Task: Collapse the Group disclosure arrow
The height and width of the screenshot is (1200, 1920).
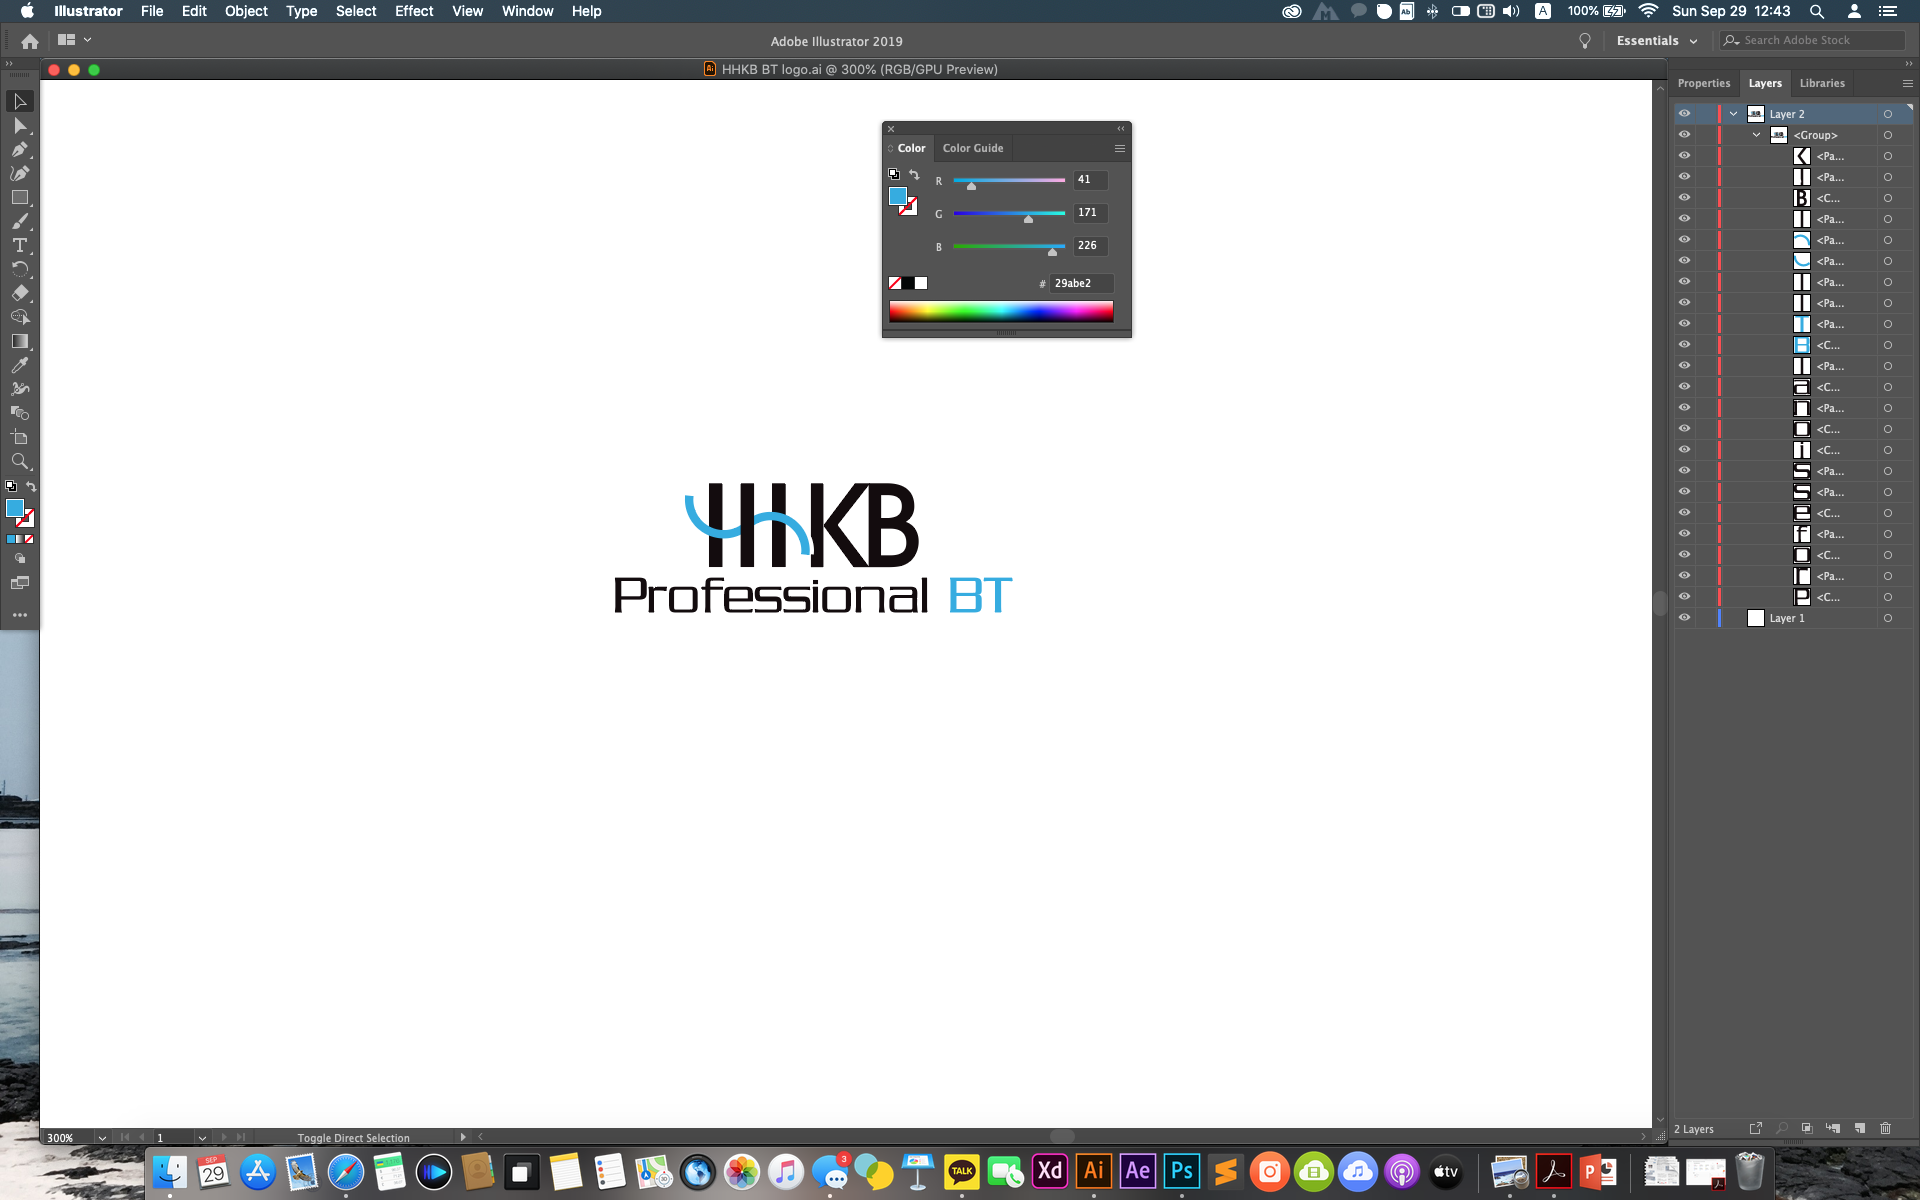Action: coord(1757,135)
